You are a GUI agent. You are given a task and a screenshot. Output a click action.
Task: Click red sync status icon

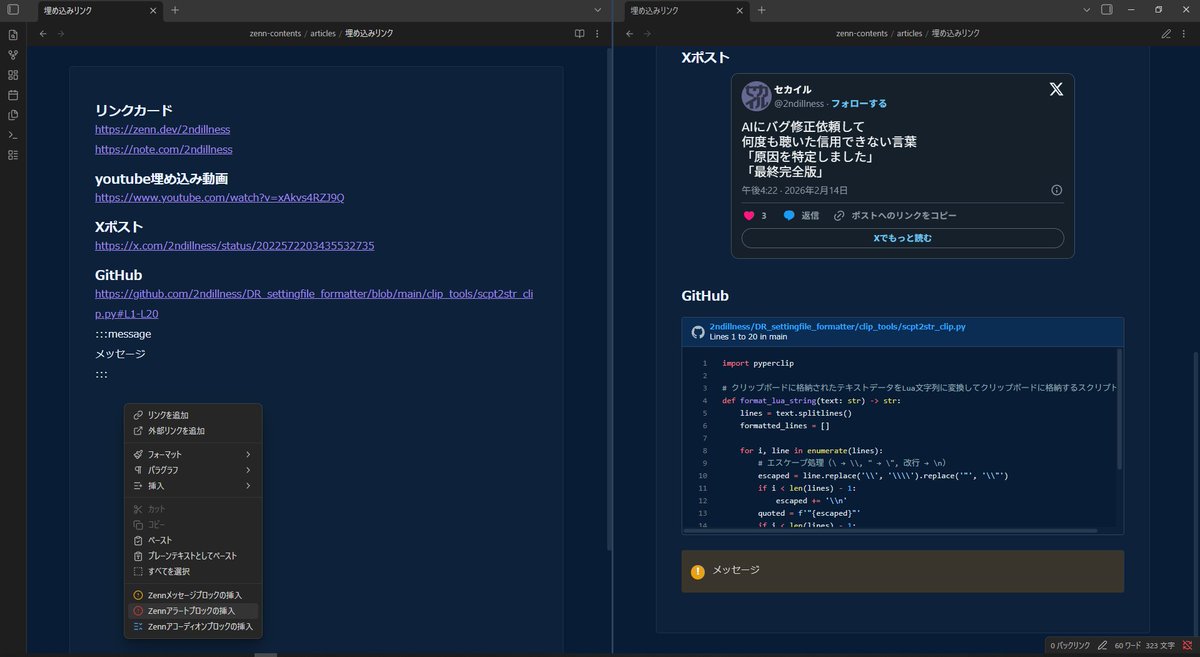pos(1187,646)
